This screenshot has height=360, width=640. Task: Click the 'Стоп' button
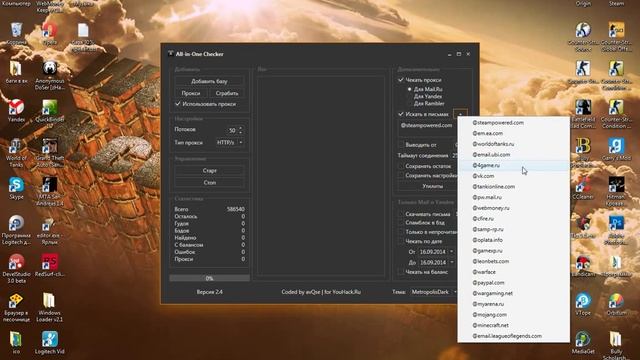tap(209, 183)
